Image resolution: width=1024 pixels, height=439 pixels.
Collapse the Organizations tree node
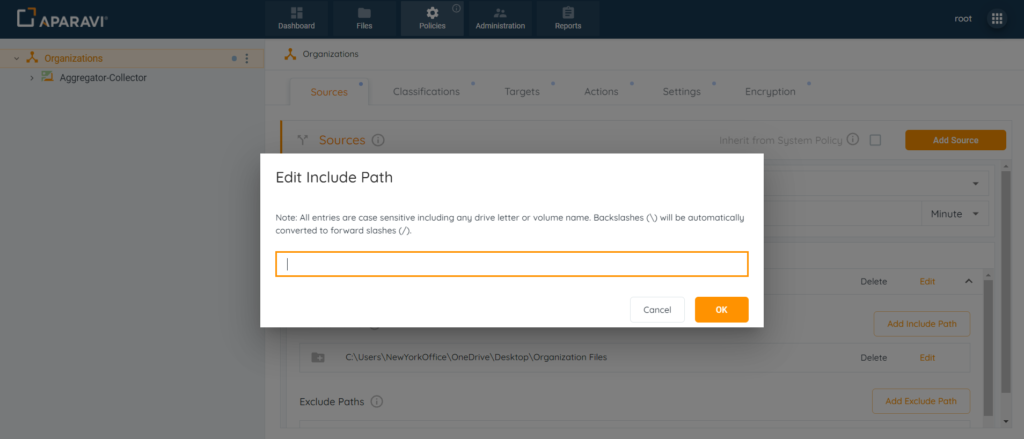point(16,59)
